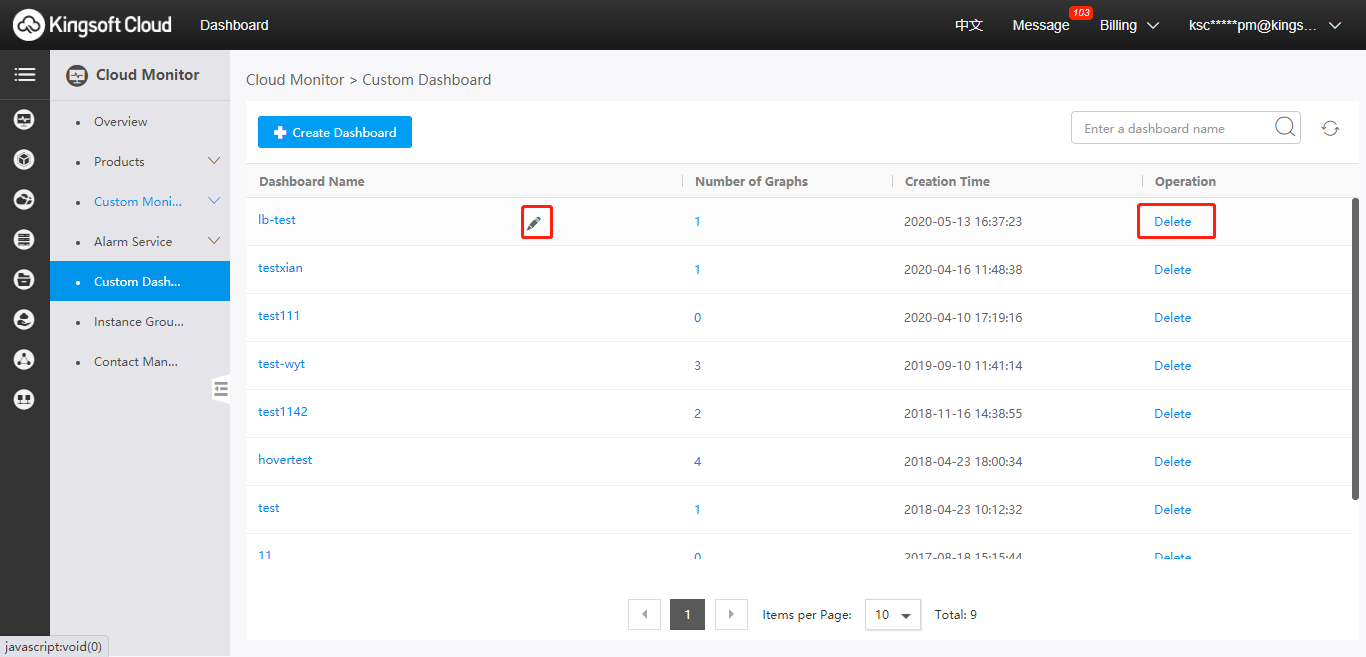This screenshot has height=657, width=1366.
Task: Select the cube icon in the dark rail
Action: pos(24,160)
